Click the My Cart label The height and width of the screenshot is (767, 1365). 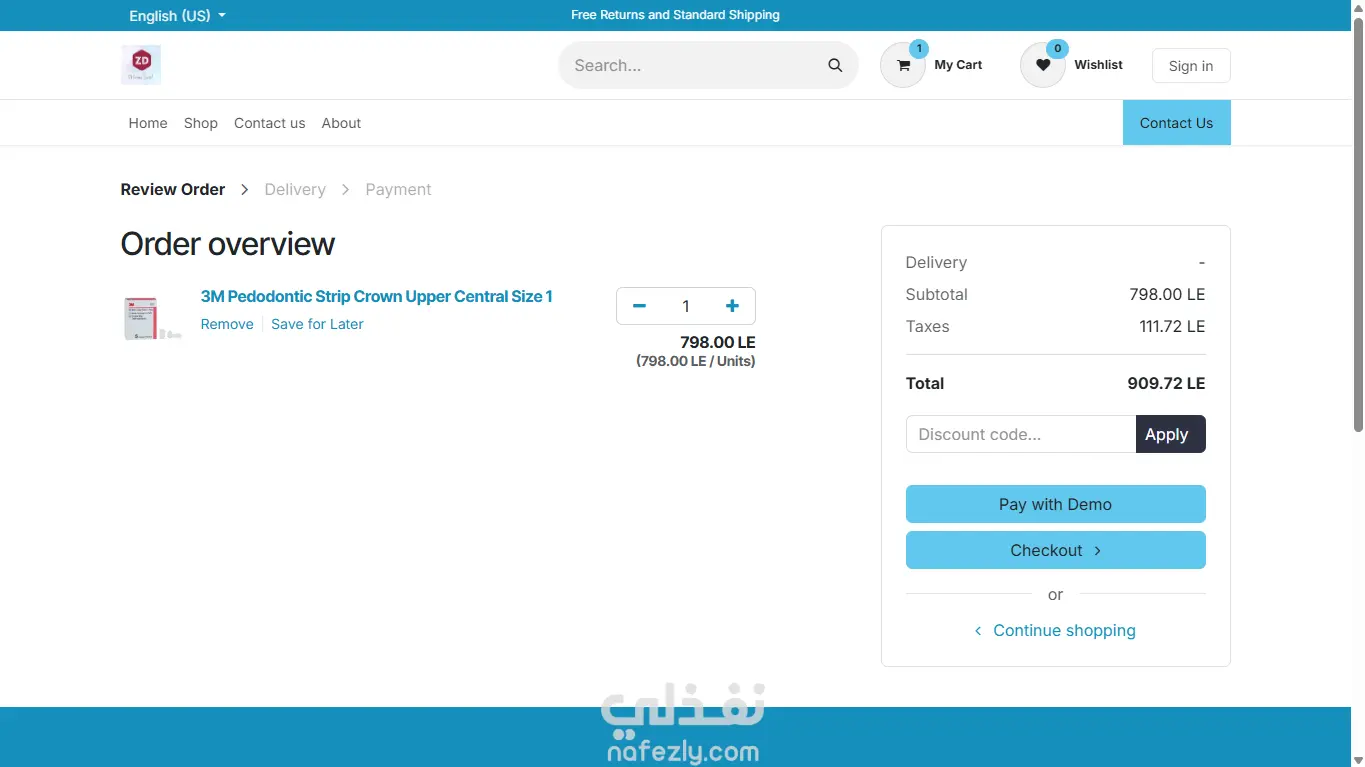(958, 65)
